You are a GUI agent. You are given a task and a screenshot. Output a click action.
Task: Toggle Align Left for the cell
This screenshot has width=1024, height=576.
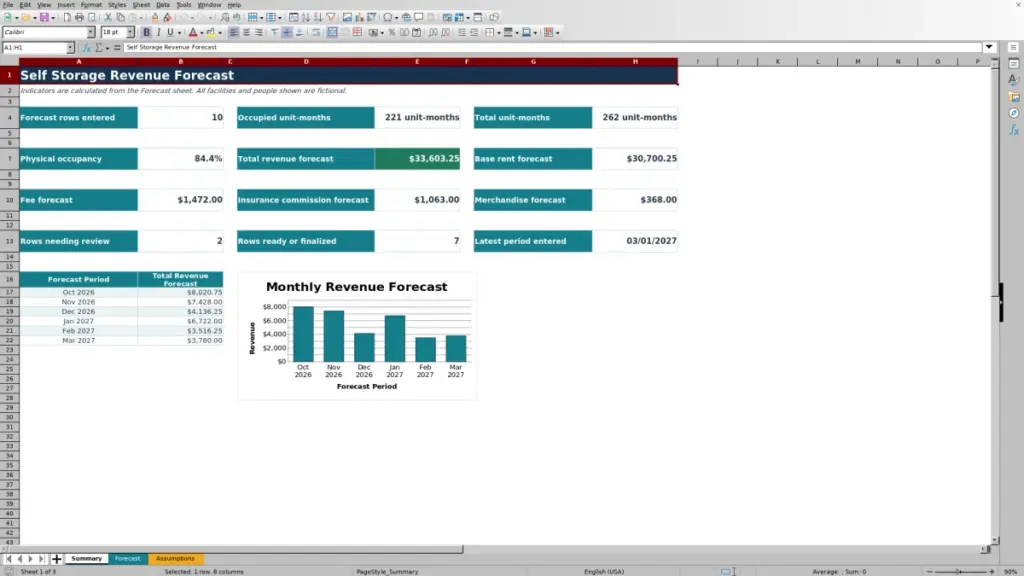(234, 32)
